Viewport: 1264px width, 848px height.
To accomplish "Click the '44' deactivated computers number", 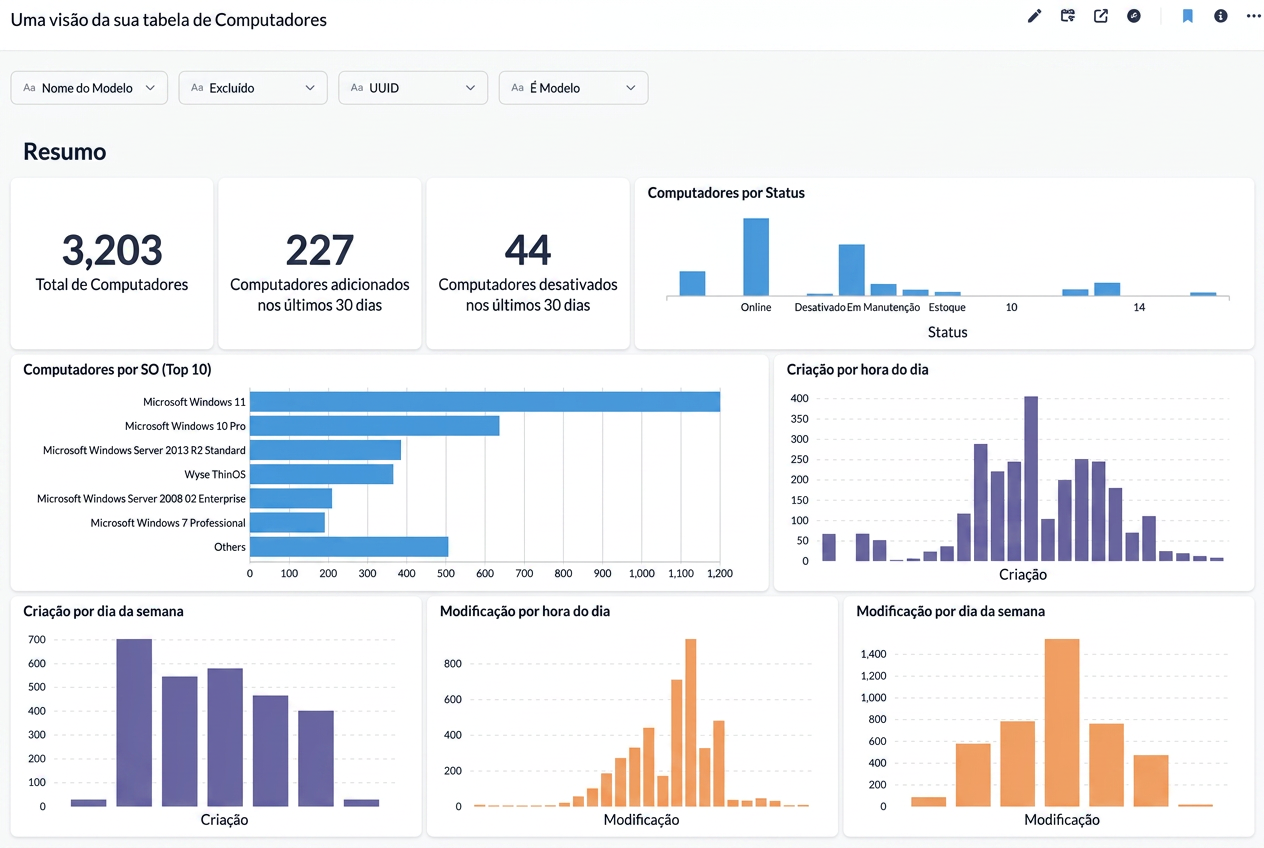I will tap(528, 250).
